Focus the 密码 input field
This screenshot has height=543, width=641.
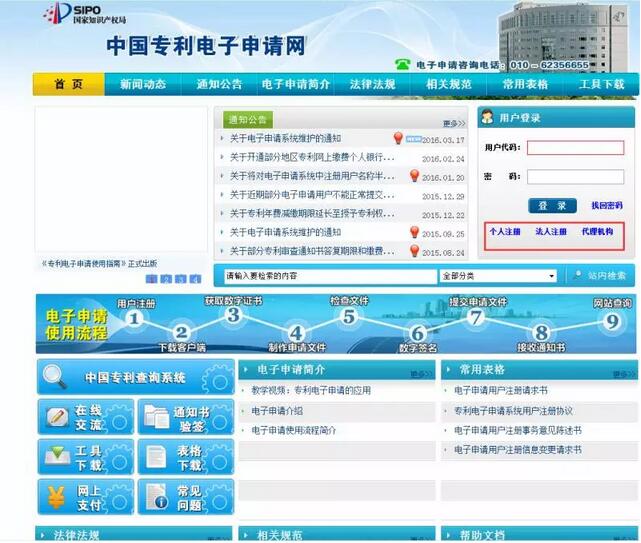575,177
